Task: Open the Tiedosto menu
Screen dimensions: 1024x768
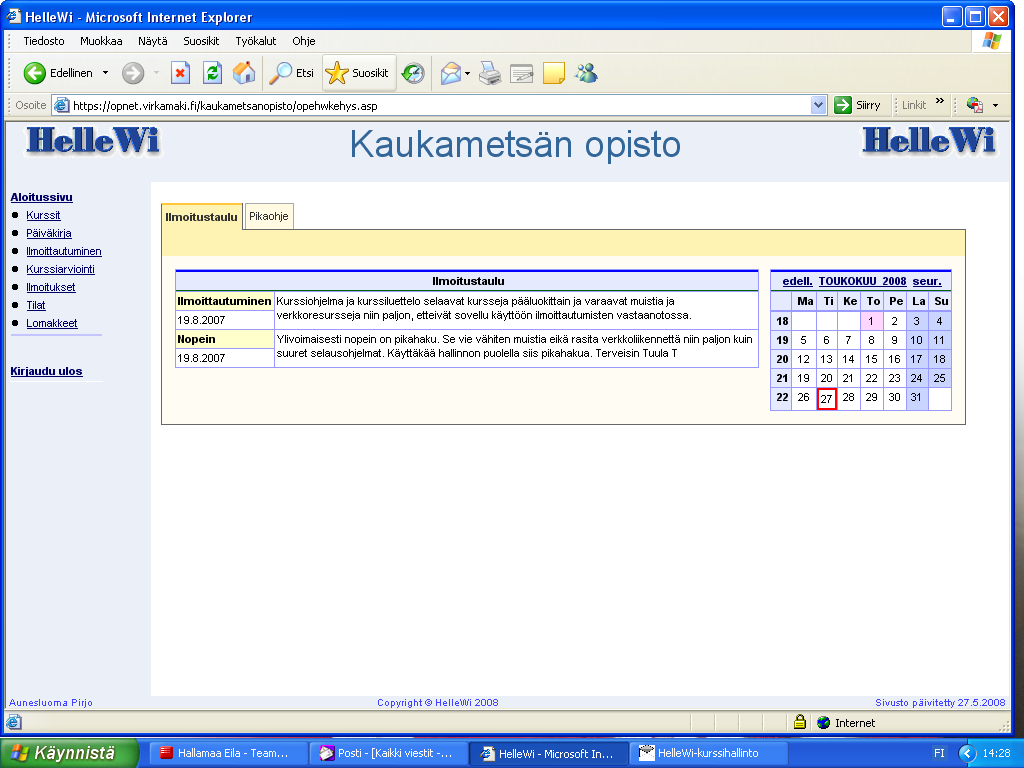Action: 44,41
